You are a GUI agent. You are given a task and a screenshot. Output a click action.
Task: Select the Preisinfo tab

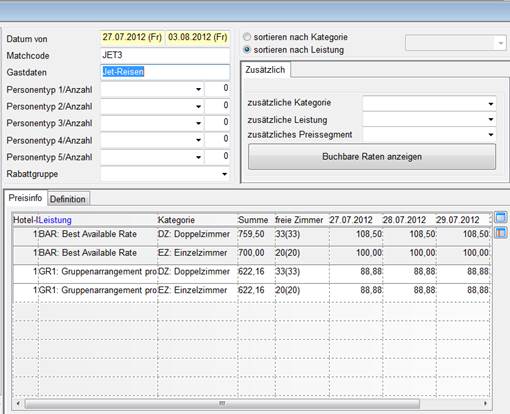pos(25,198)
